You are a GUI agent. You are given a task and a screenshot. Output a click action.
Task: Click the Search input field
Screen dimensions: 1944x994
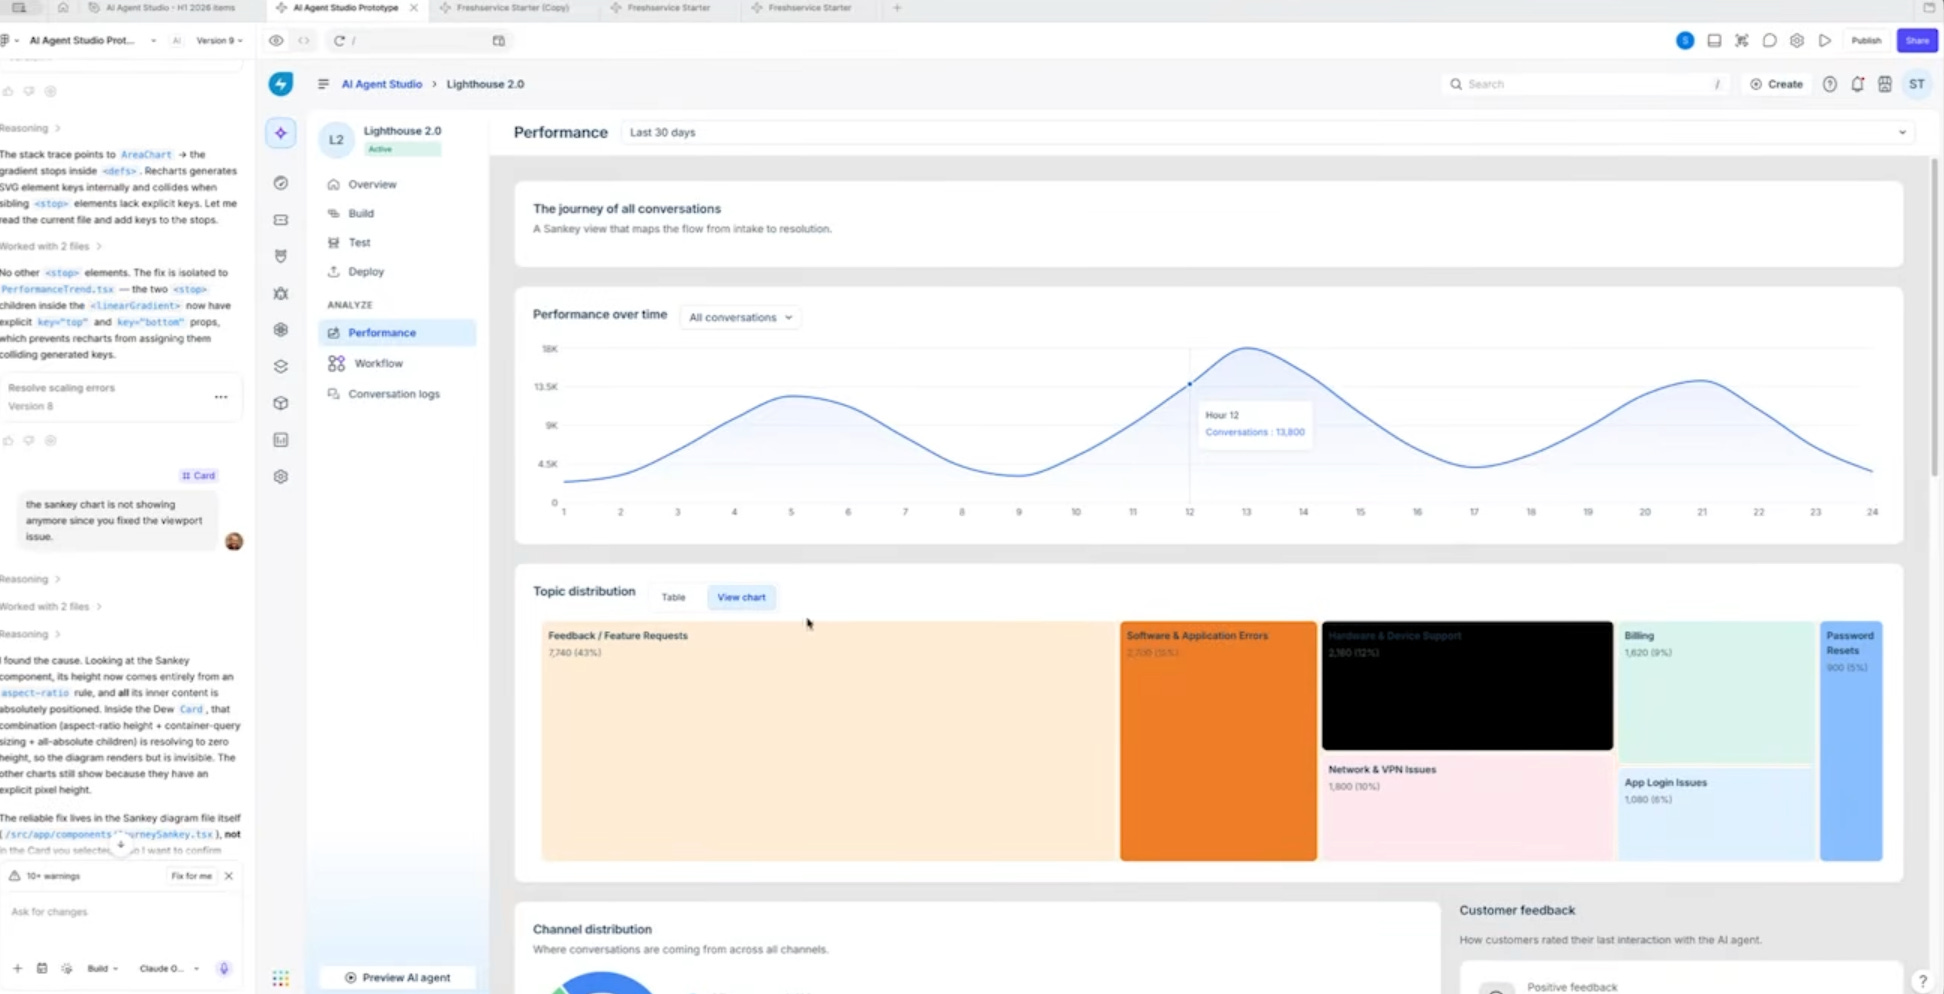pyautogui.click(x=1585, y=84)
